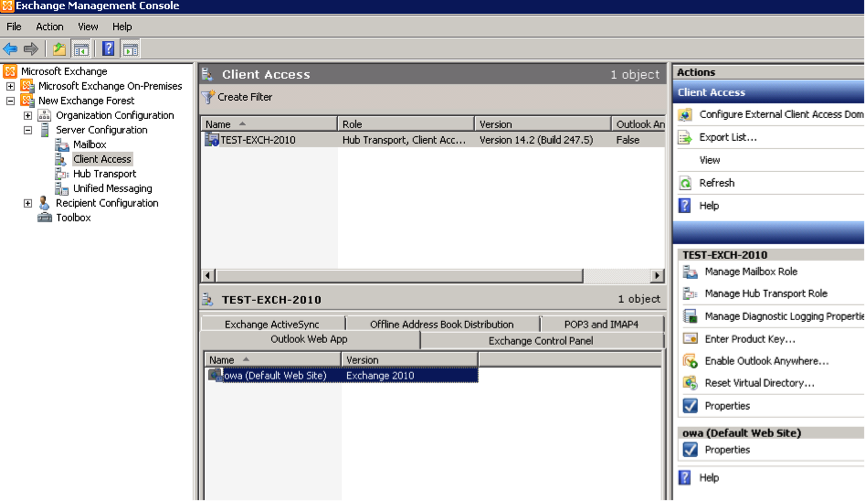Select the Outlook Web App tab
This screenshot has width=865, height=501.
click(x=309, y=339)
